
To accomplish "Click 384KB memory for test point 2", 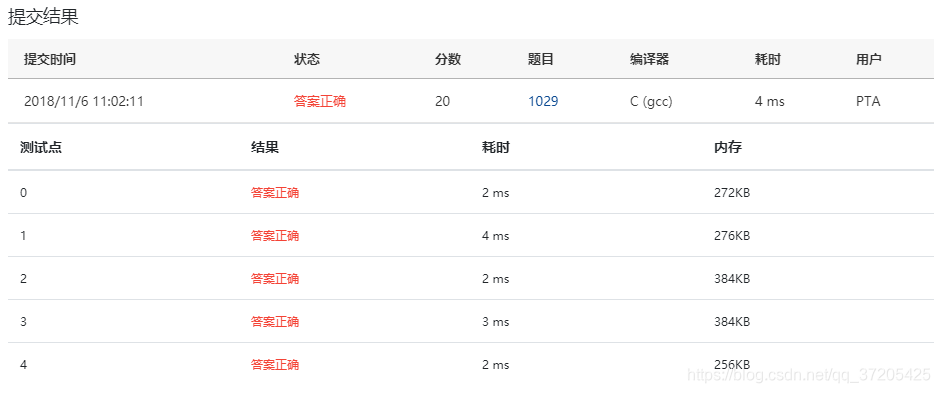I will pos(733,279).
